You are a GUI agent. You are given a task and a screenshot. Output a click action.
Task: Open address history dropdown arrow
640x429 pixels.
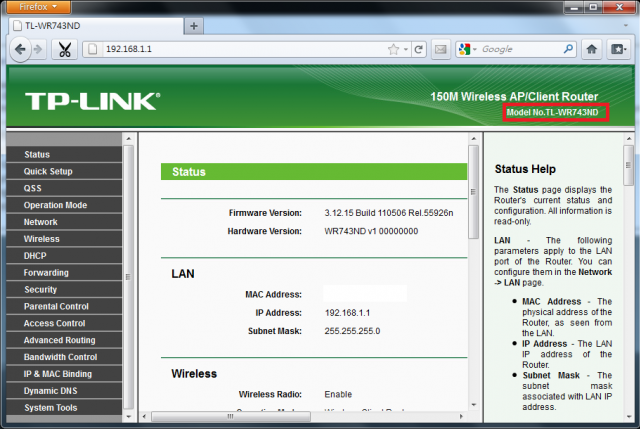point(406,49)
